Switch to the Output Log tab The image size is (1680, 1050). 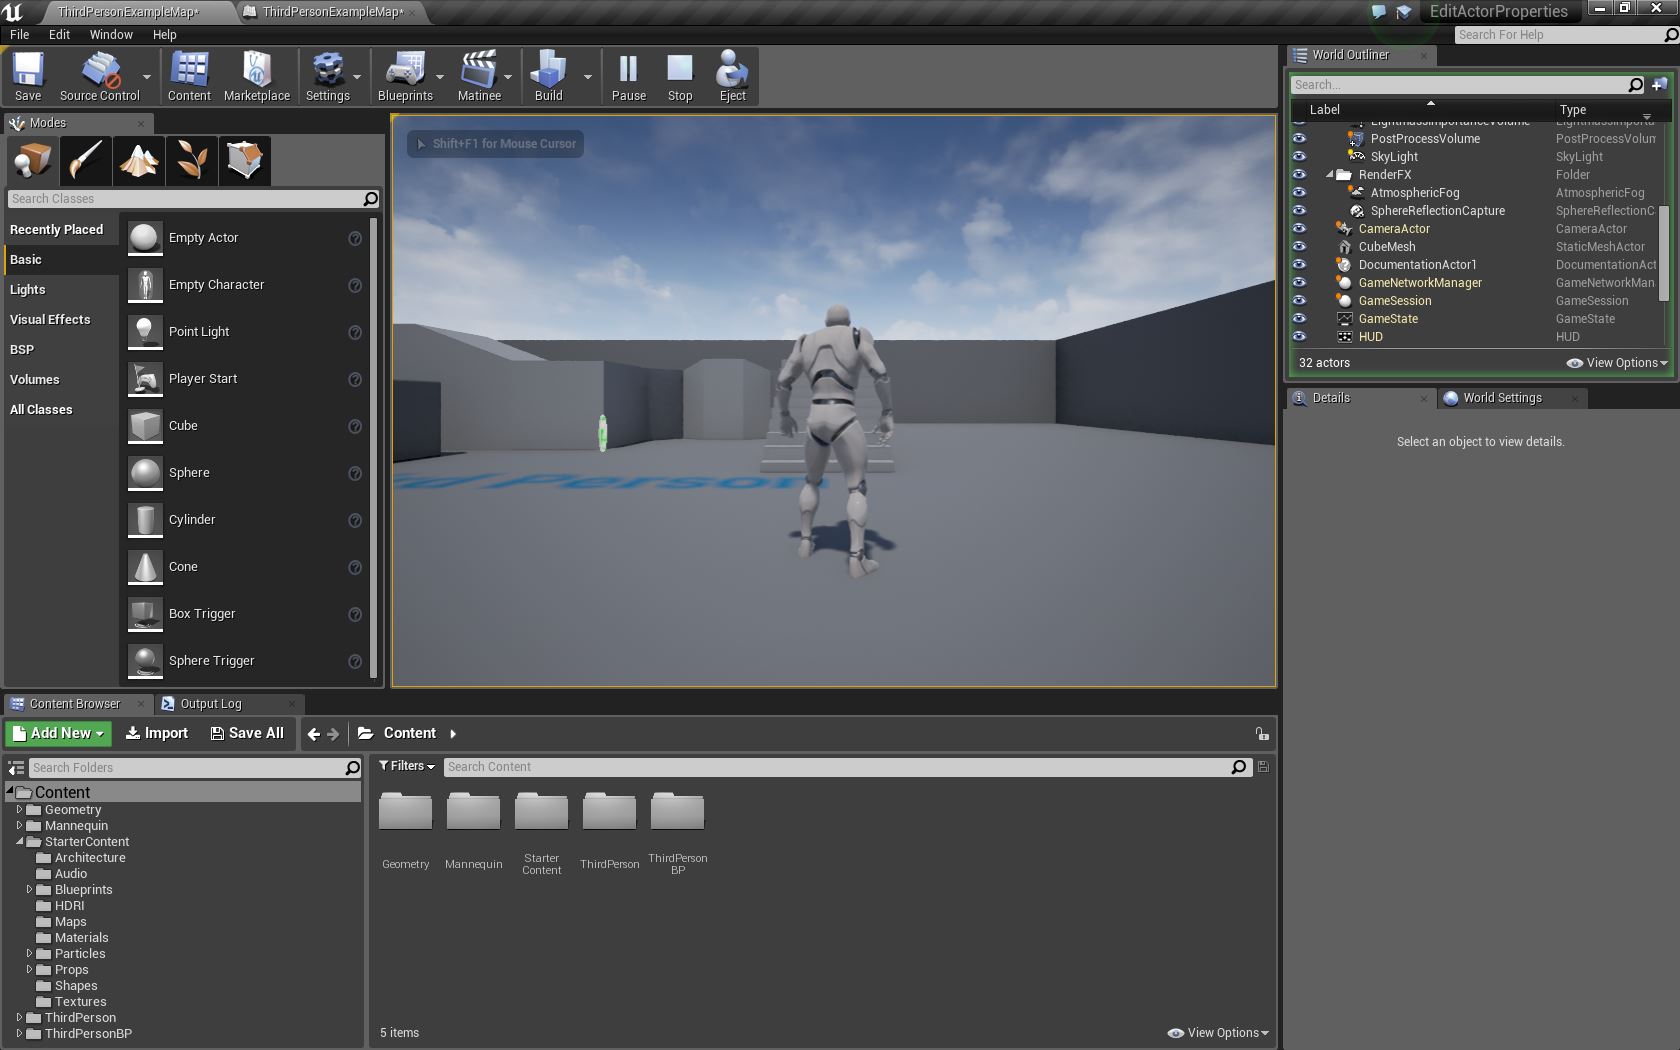pos(211,704)
